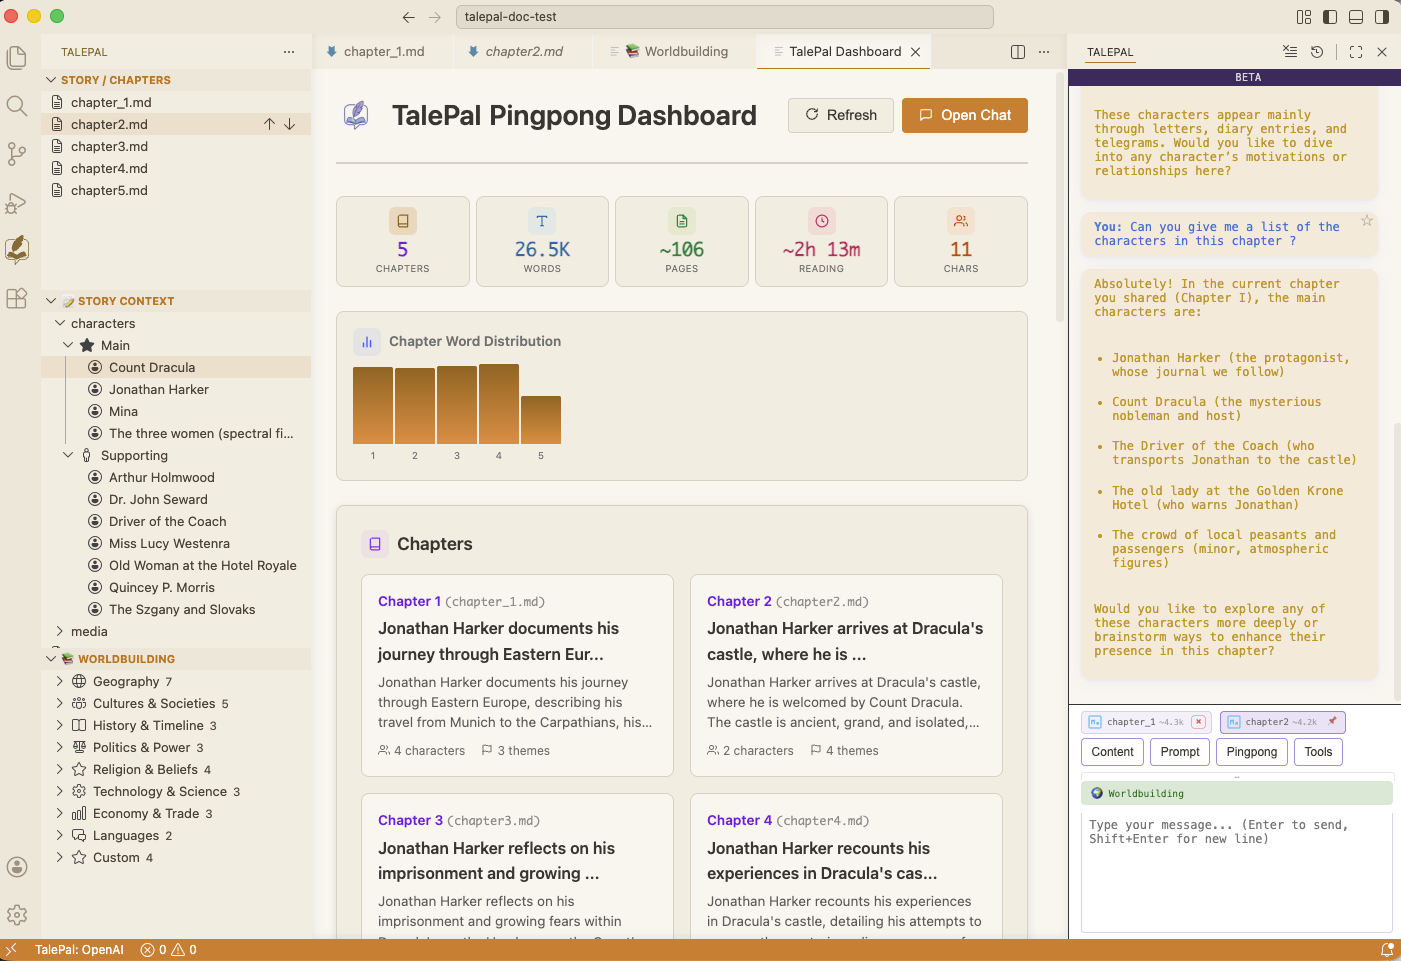Collapse the characters tree node
The image size is (1401, 961).
pos(60,323)
